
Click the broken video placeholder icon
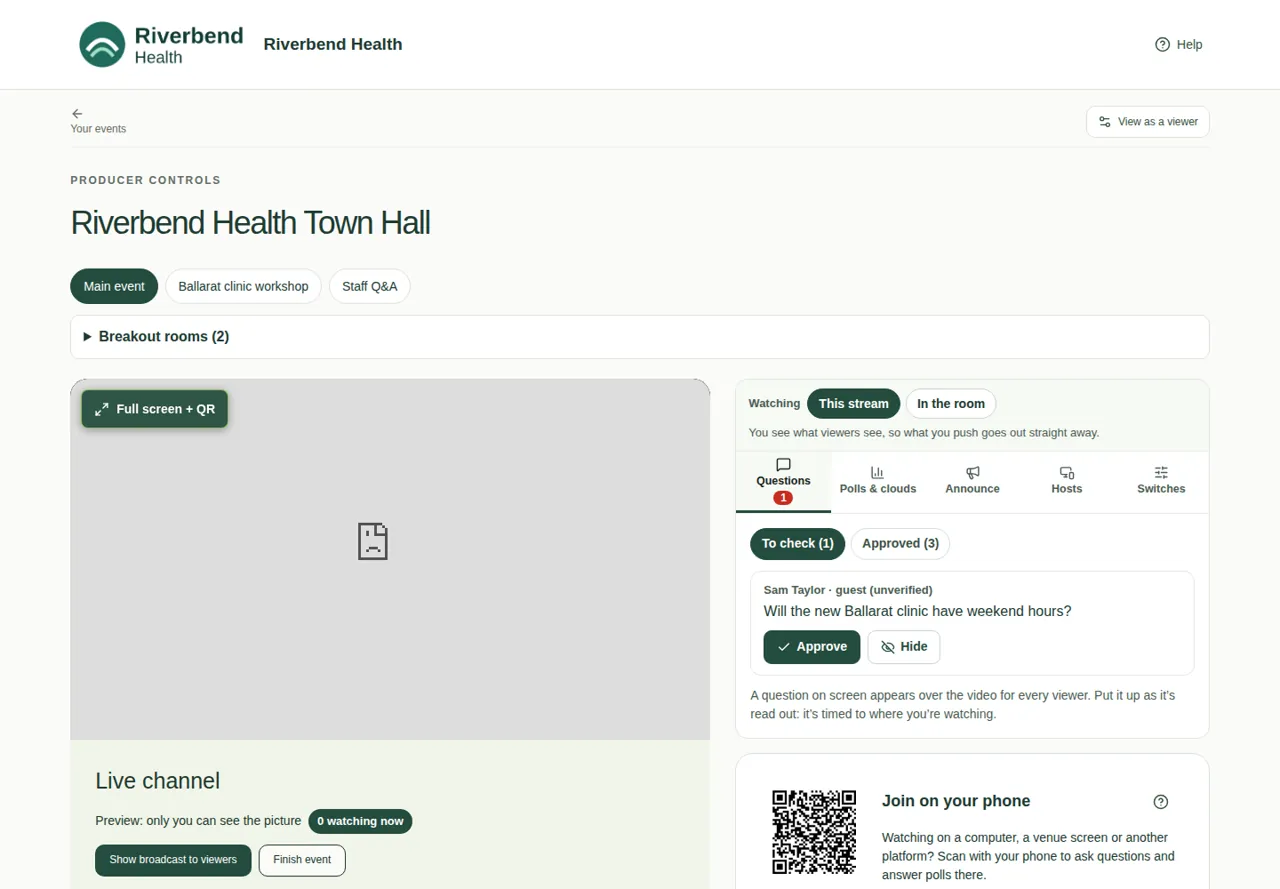coord(373,541)
